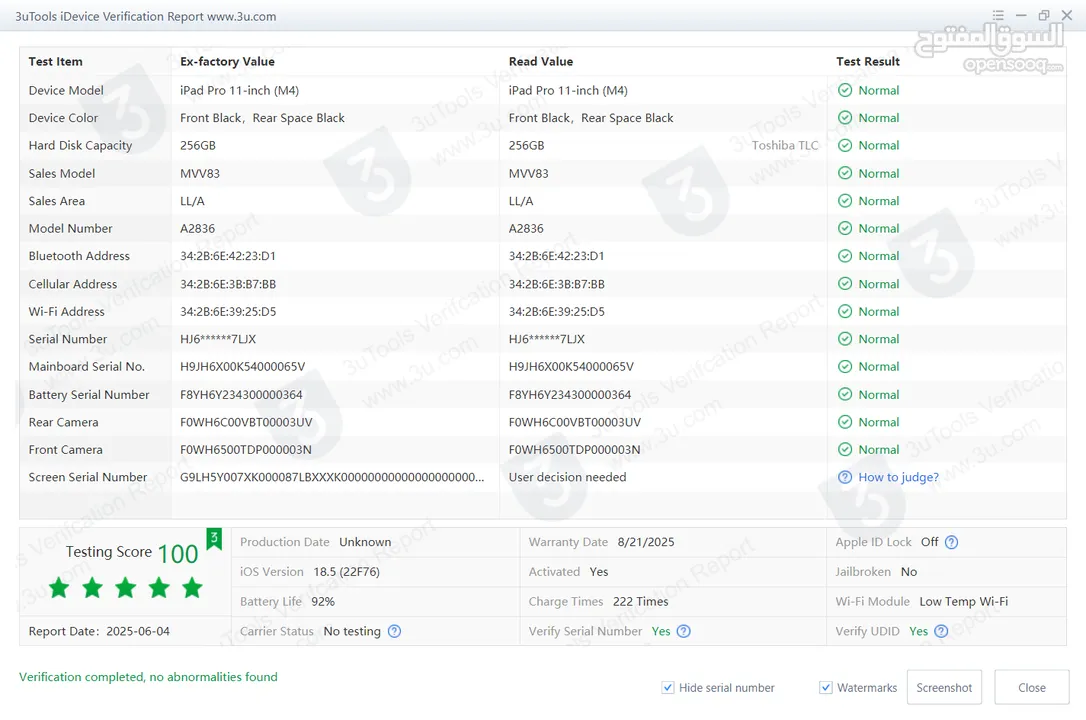This screenshot has height=720, width=1086.
Task: Click the first green rating star
Action: [60, 588]
